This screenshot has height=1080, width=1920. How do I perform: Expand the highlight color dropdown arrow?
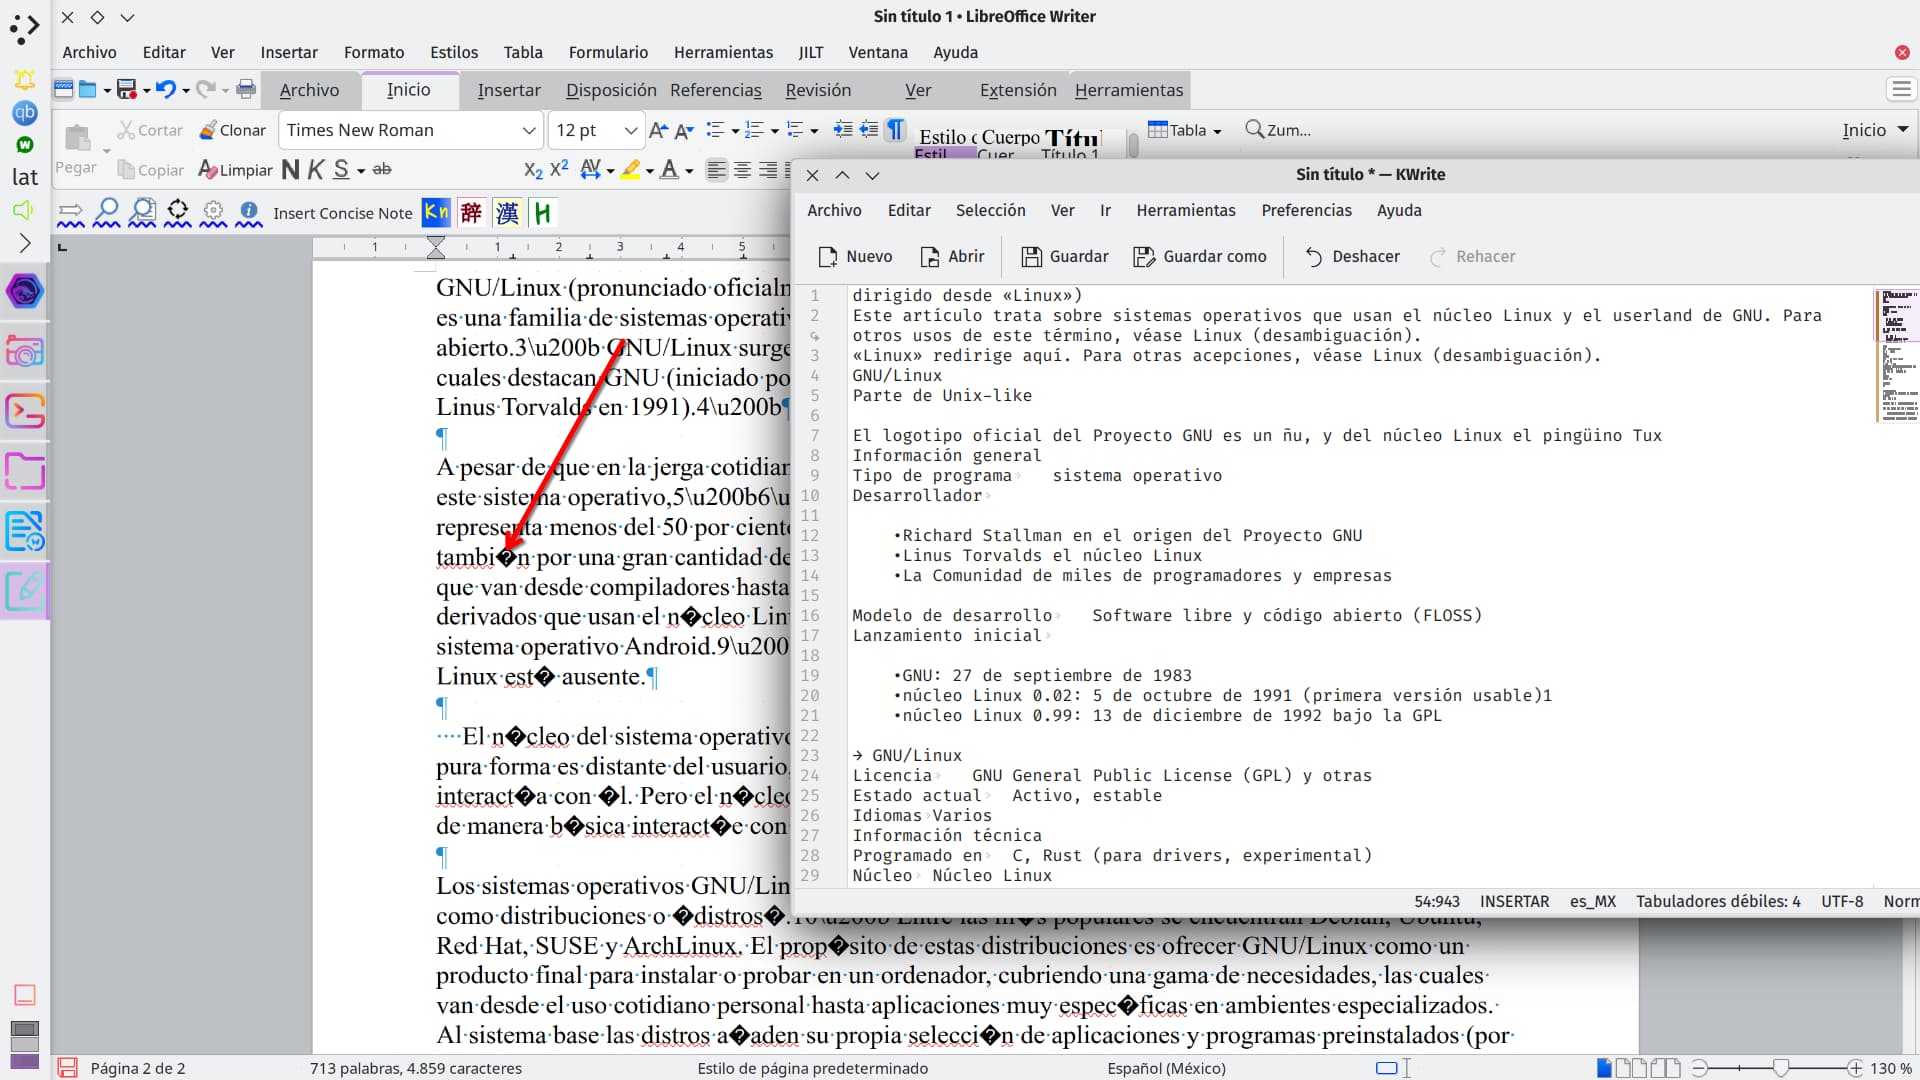point(650,171)
